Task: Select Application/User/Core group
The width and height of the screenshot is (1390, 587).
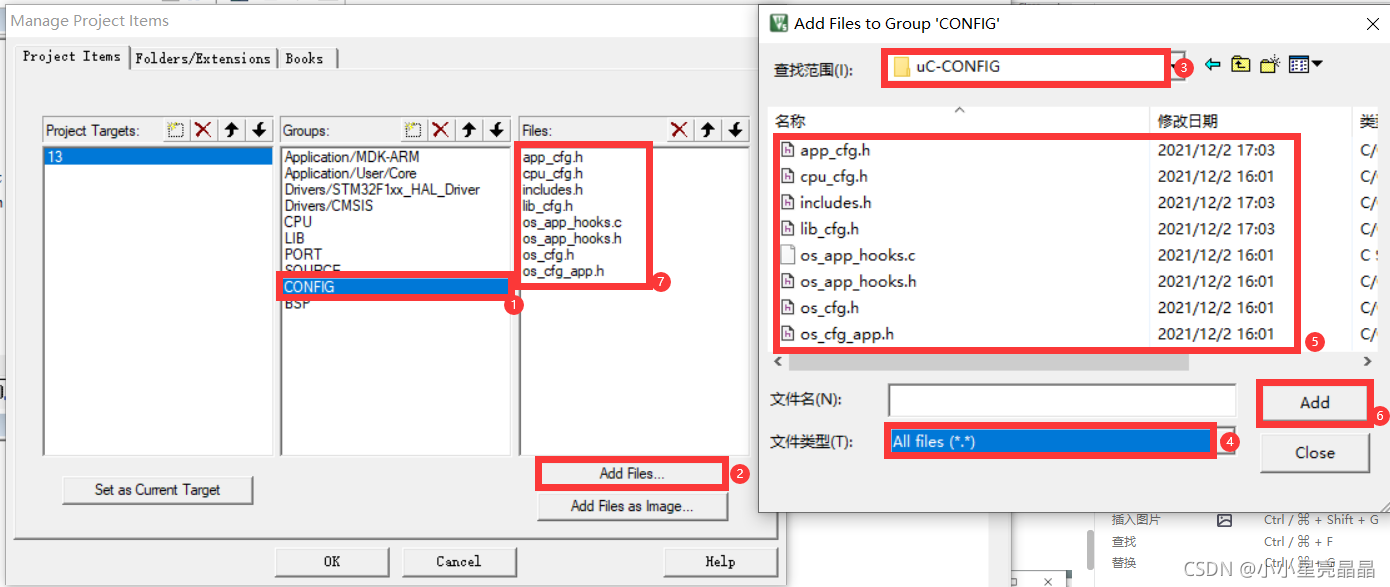Action: 350,173
